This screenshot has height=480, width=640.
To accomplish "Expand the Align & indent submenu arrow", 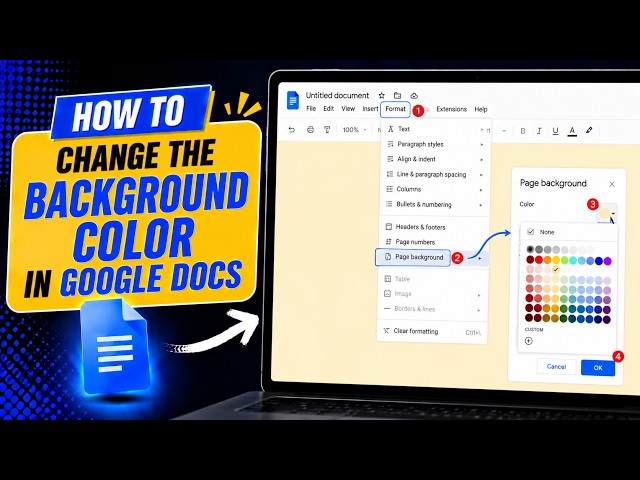I will pos(482,160).
